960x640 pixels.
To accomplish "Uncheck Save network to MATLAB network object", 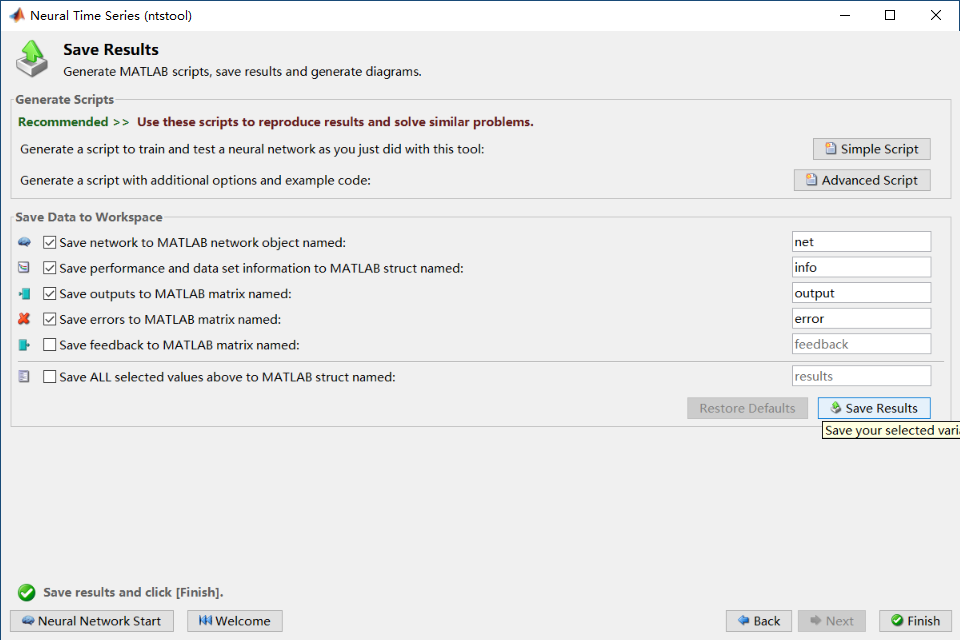I will (x=50, y=242).
